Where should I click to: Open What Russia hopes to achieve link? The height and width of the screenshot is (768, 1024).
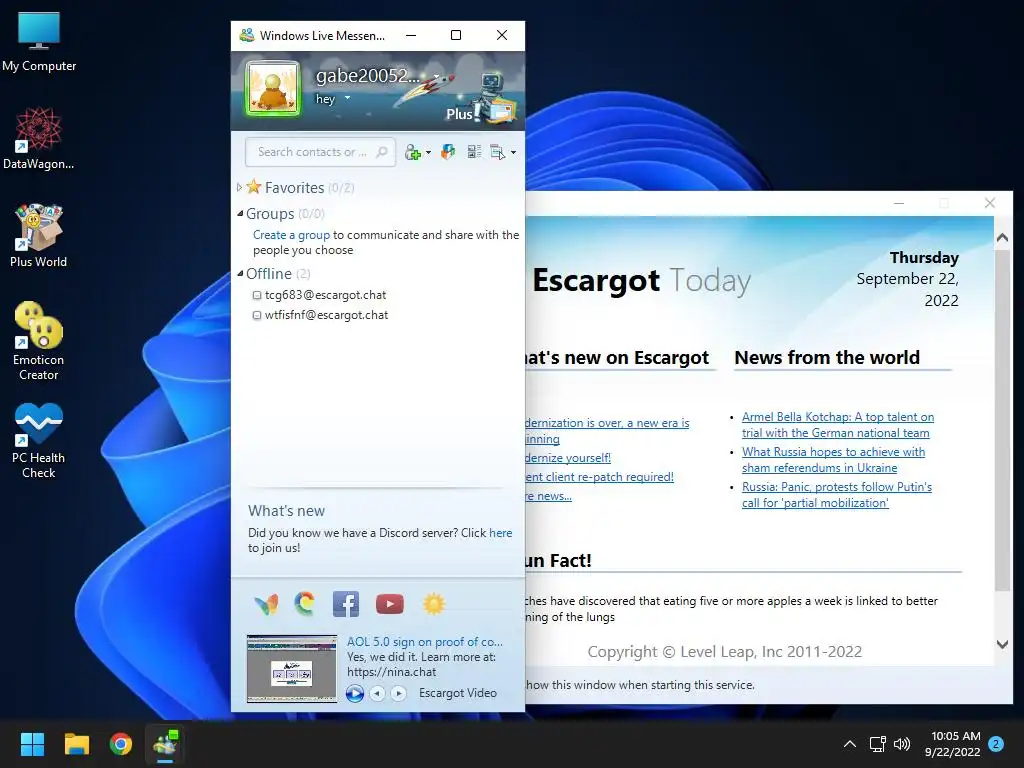[x=833, y=460]
